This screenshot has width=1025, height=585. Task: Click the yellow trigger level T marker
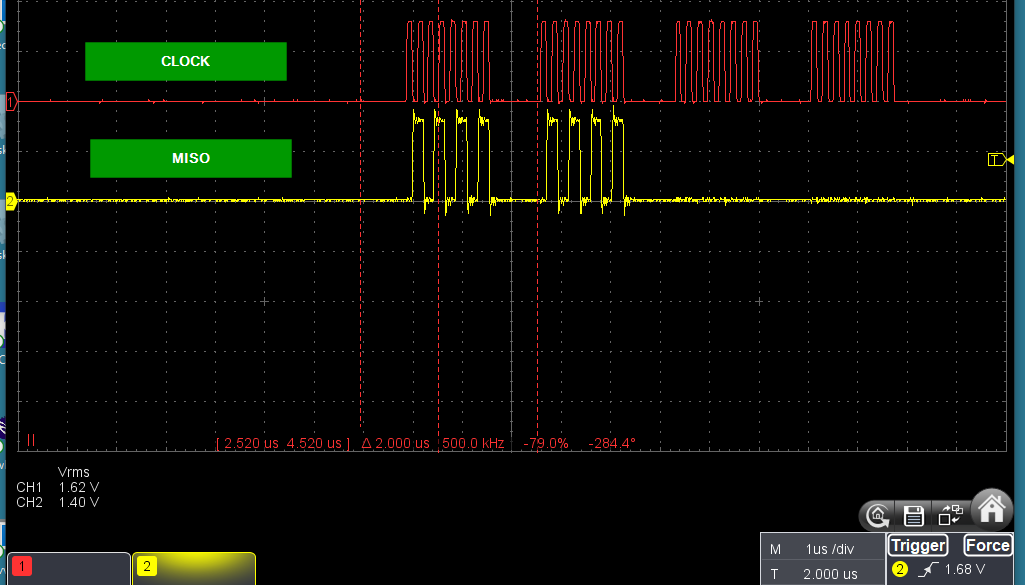[998, 160]
